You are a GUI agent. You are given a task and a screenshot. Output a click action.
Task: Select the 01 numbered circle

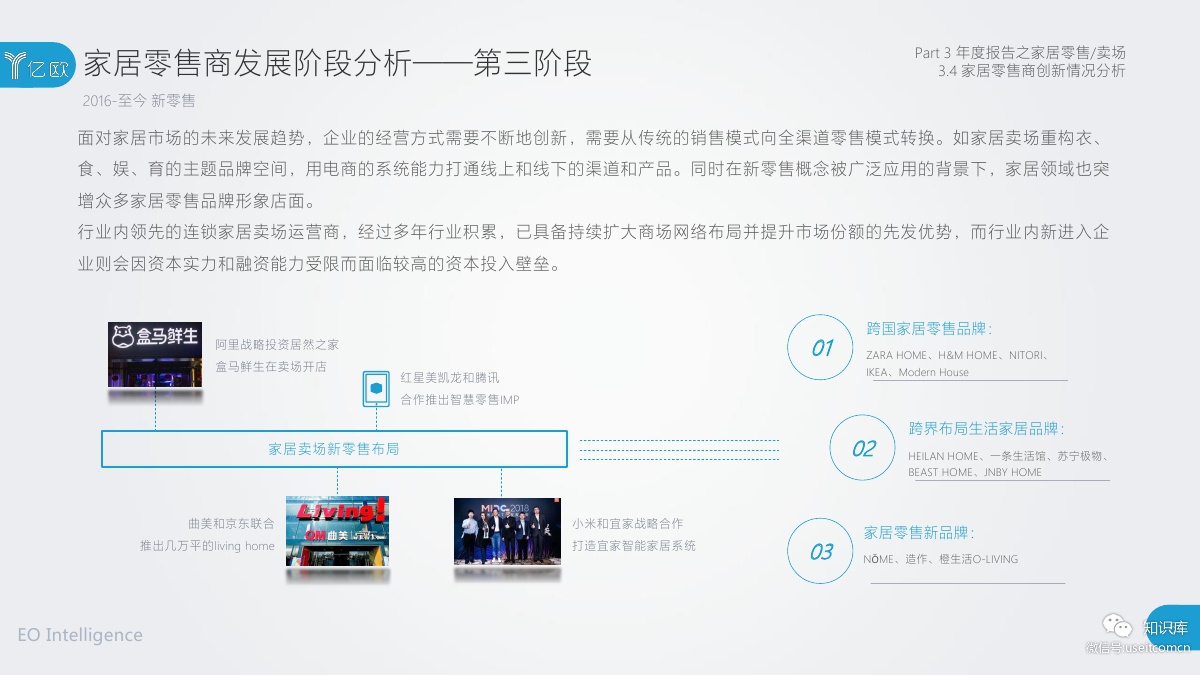click(x=821, y=348)
